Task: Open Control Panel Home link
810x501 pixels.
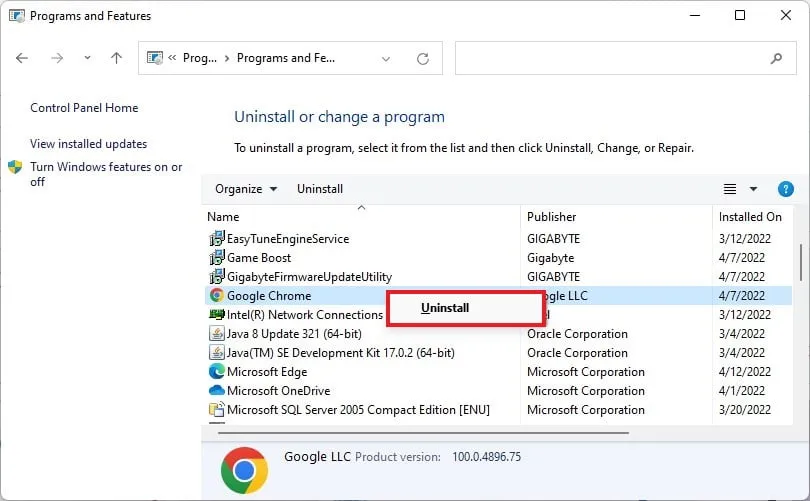Action: pyautogui.click(x=84, y=108)
